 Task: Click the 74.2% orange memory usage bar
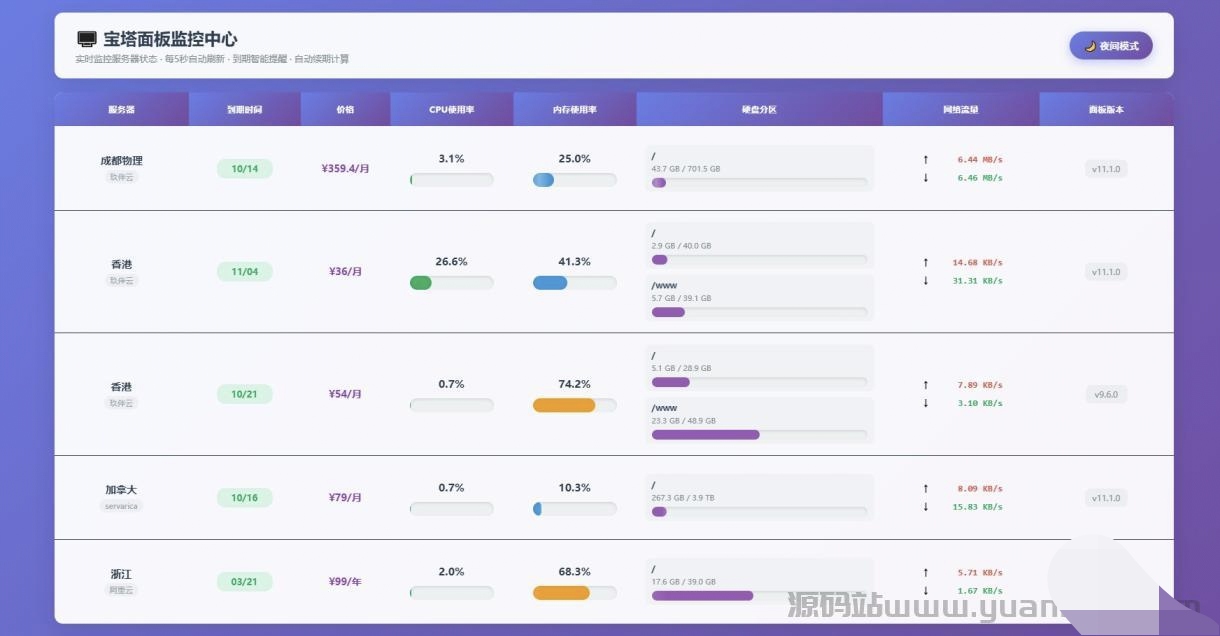(x=564, y=405)
